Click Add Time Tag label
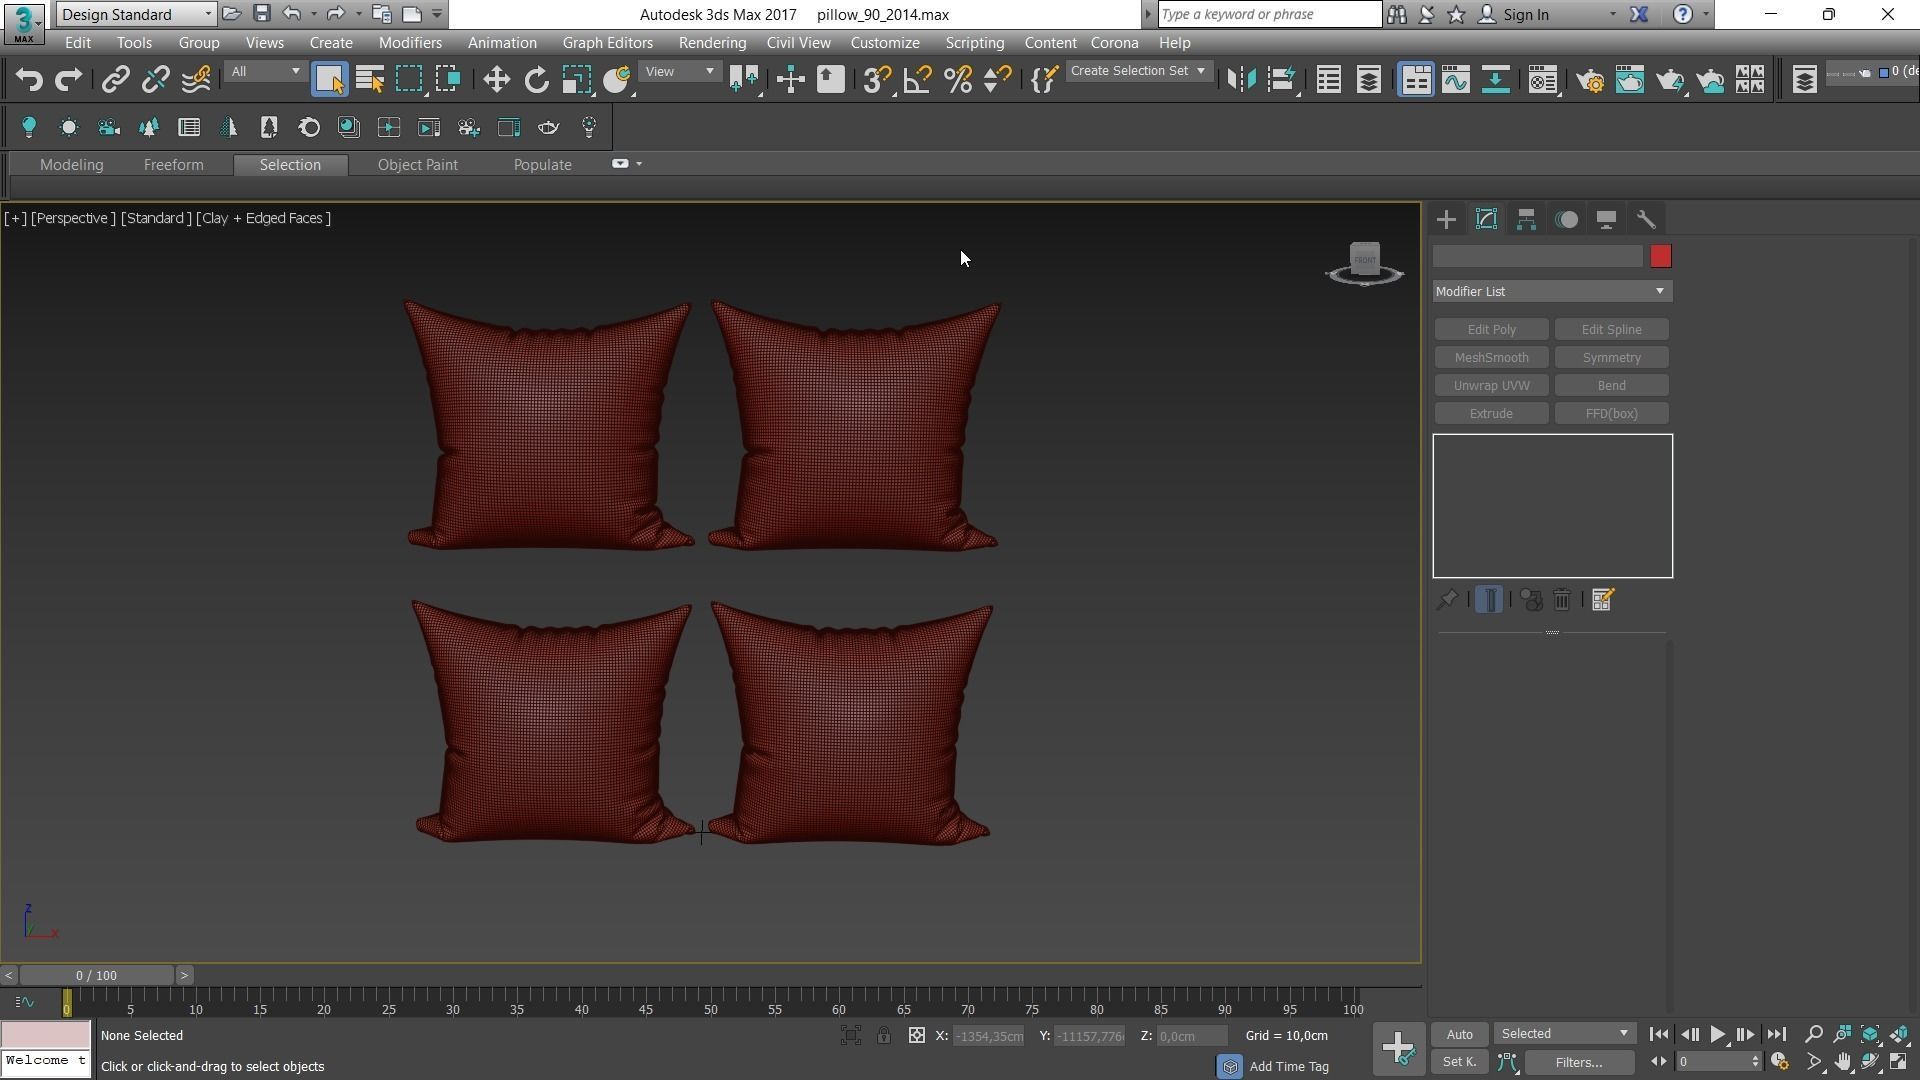Viewport: 1920px width, 1080px height. [1288, 1067]
